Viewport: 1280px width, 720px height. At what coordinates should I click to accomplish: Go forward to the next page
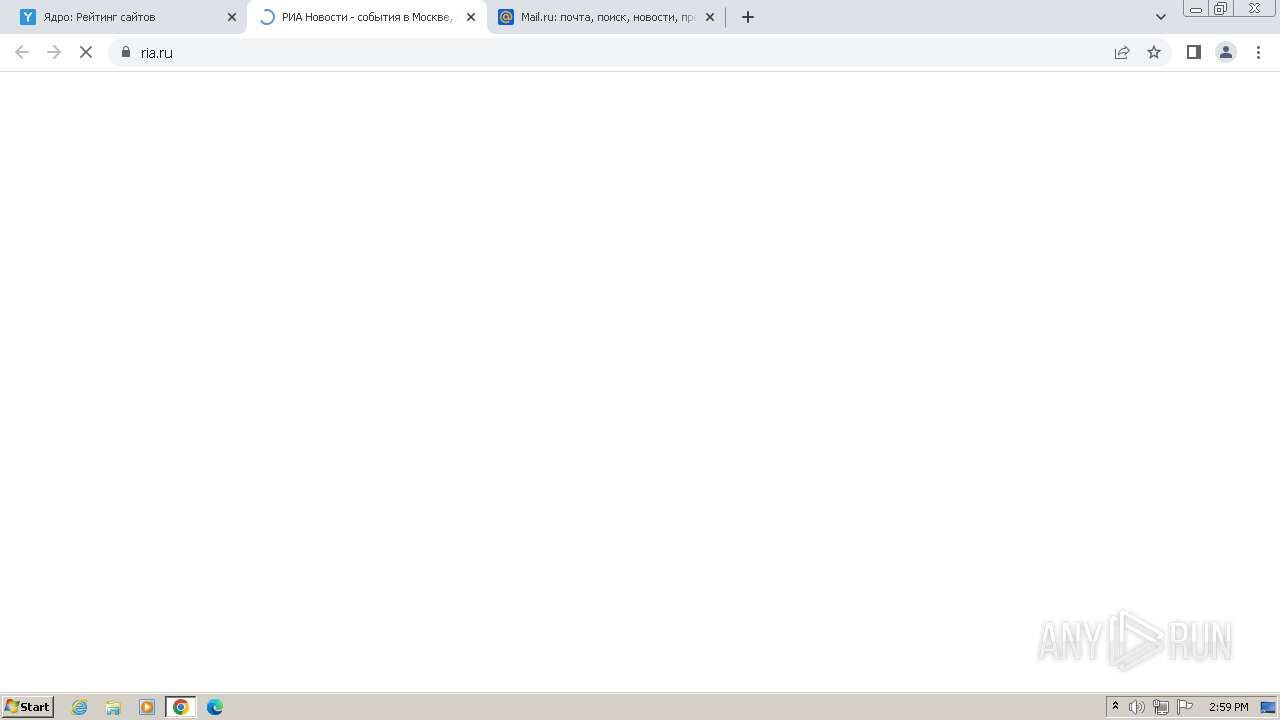point(54,52)
